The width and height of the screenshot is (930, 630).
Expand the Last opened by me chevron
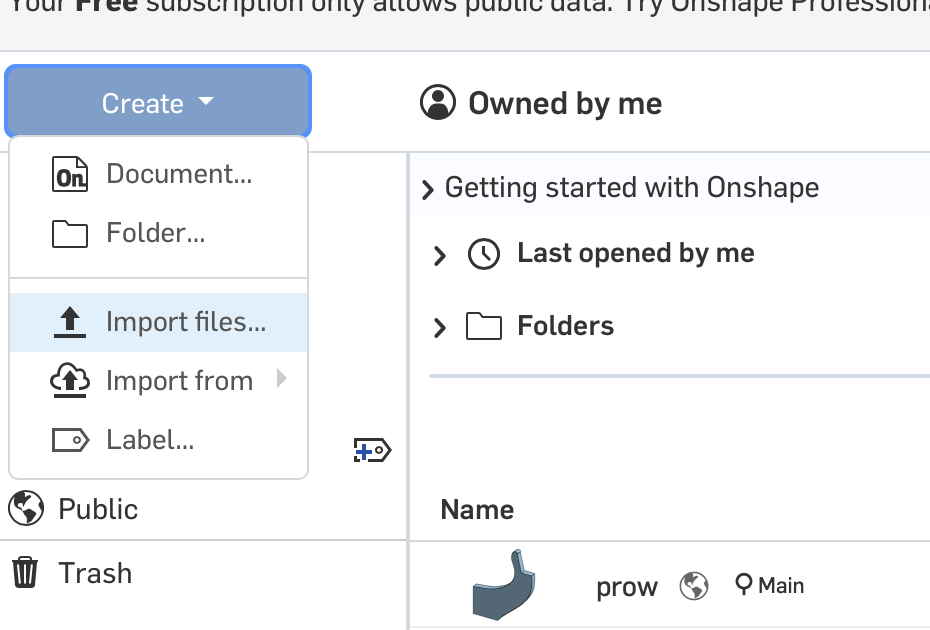coord(439,255)
